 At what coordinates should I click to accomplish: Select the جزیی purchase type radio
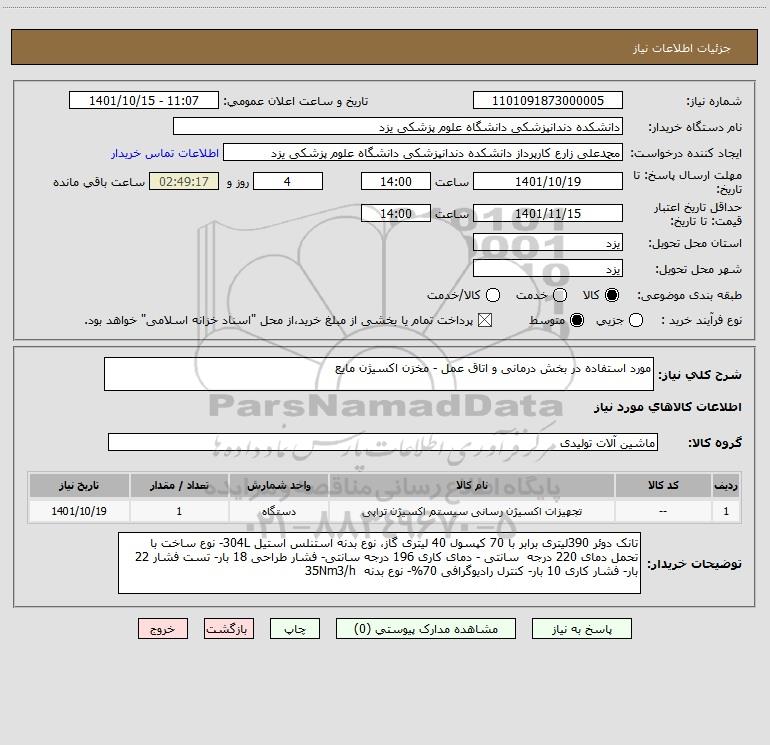636,320
